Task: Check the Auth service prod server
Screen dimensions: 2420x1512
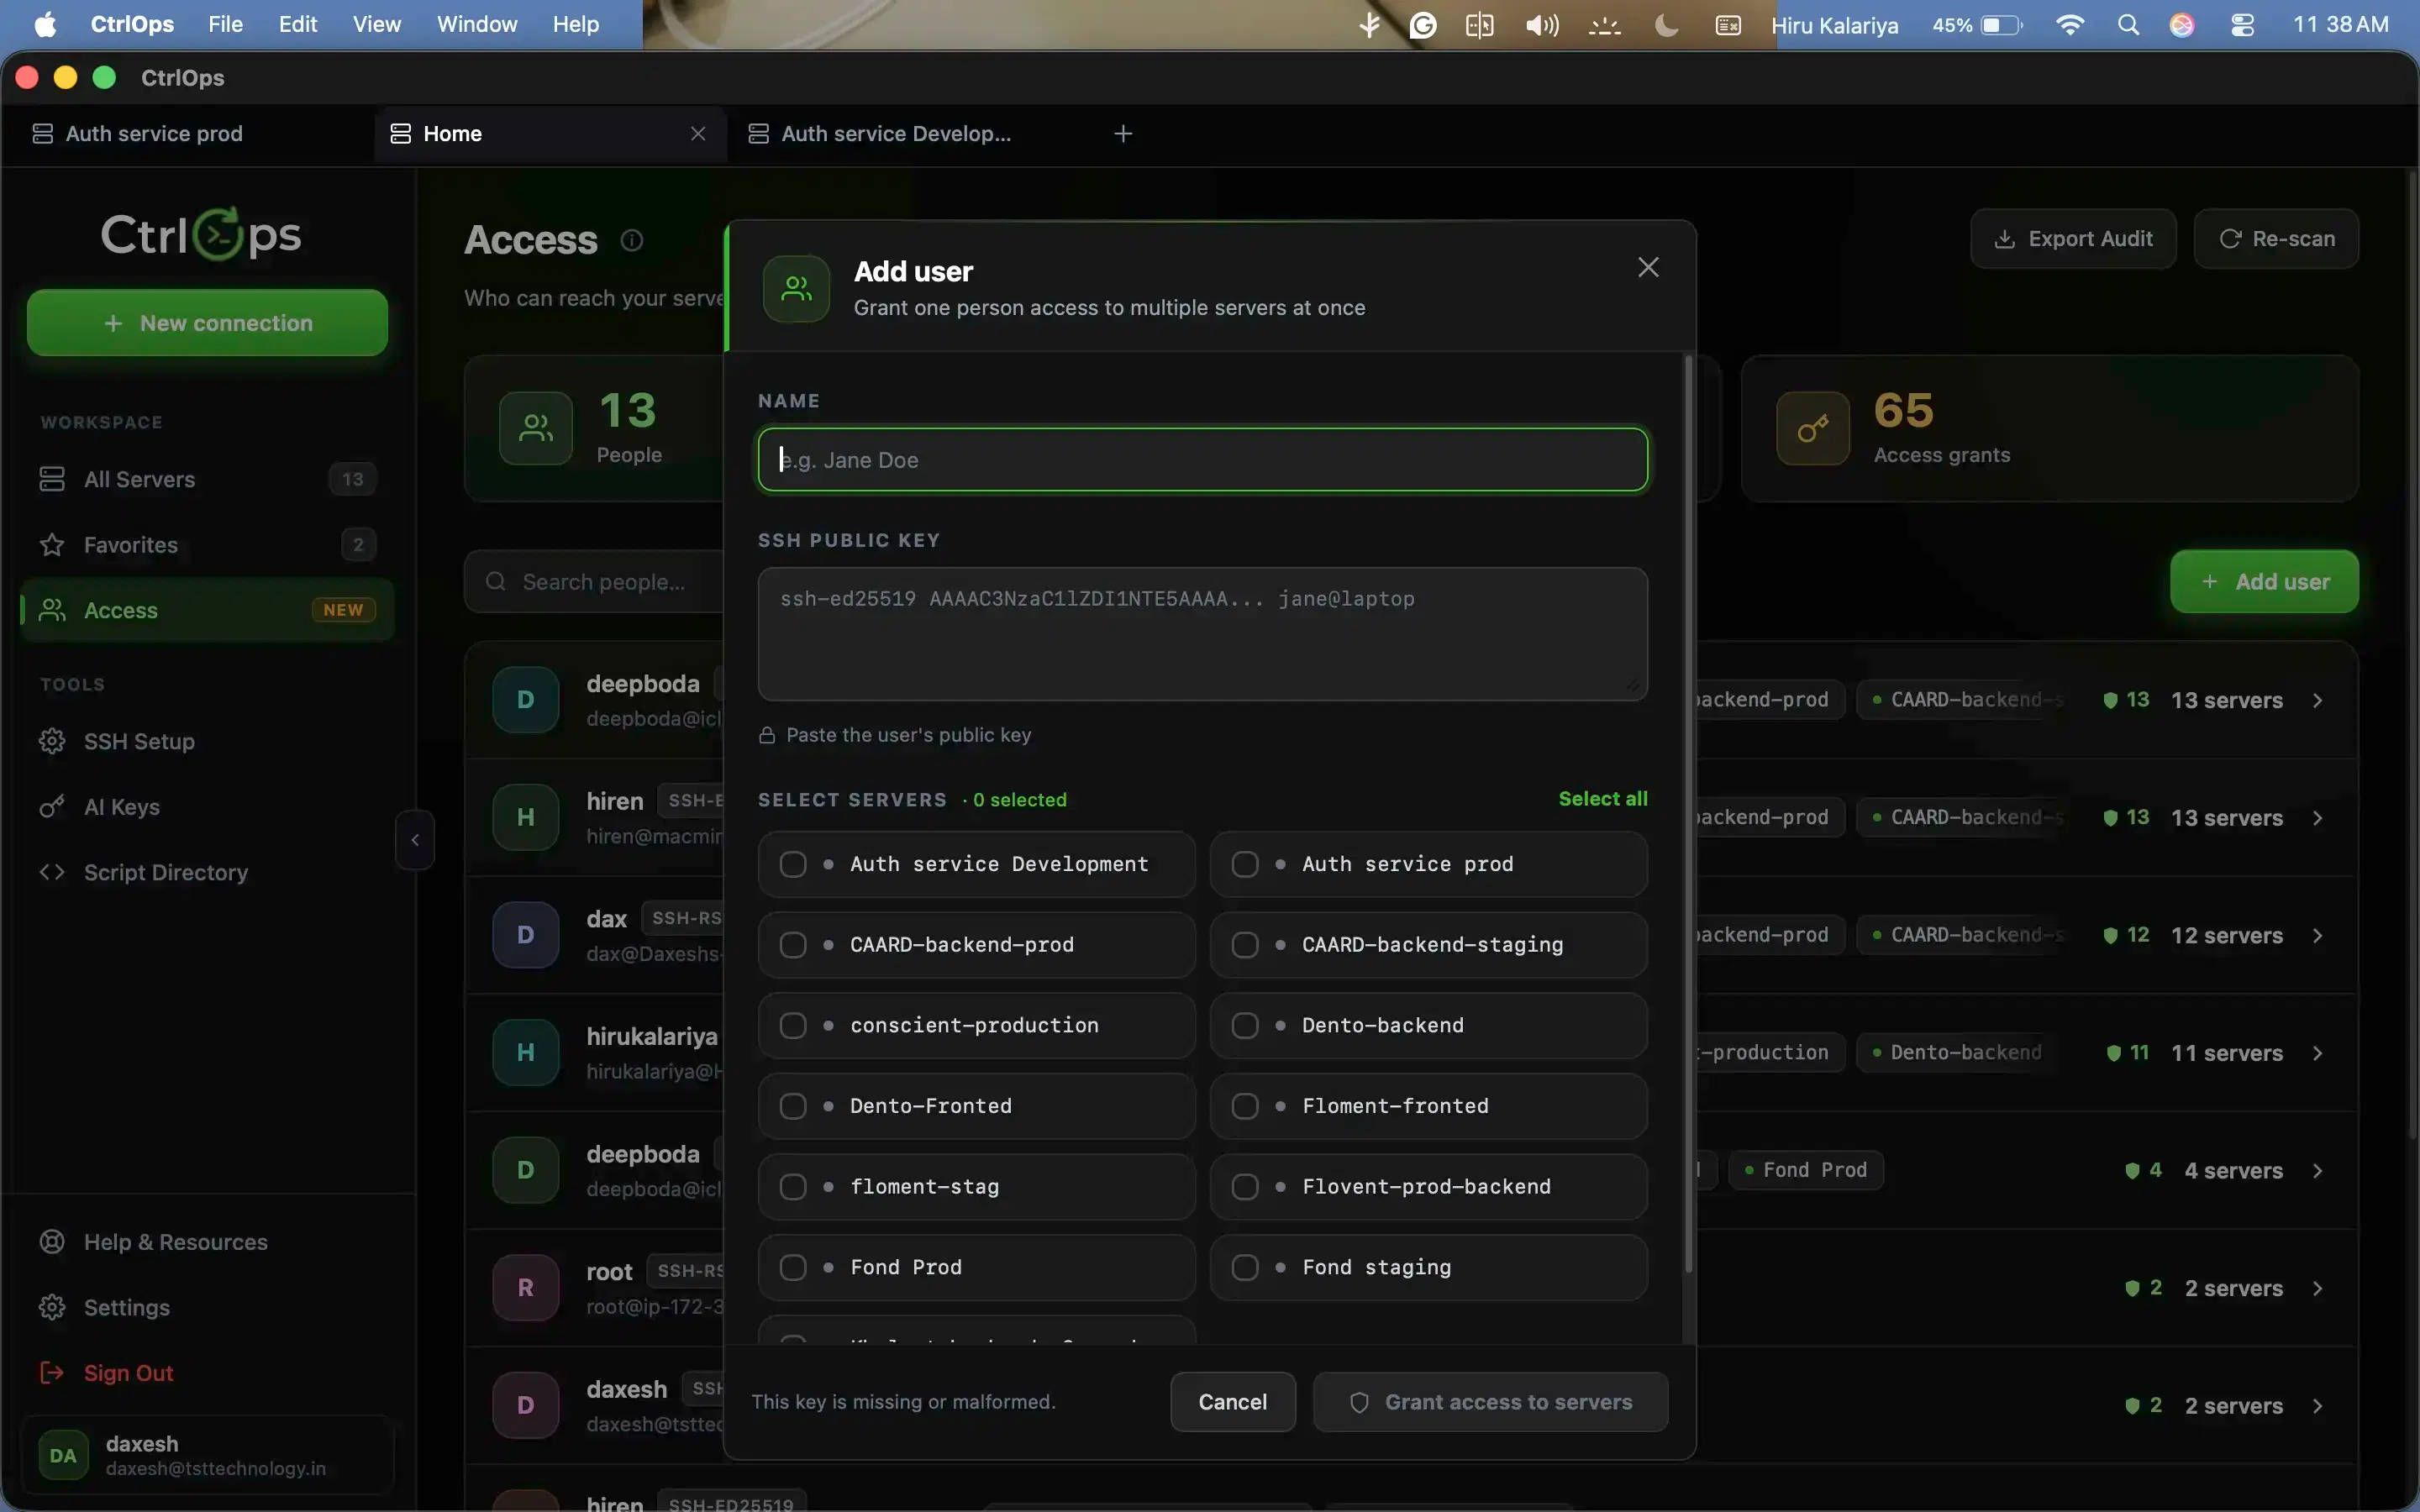Action: [1245, 864]
